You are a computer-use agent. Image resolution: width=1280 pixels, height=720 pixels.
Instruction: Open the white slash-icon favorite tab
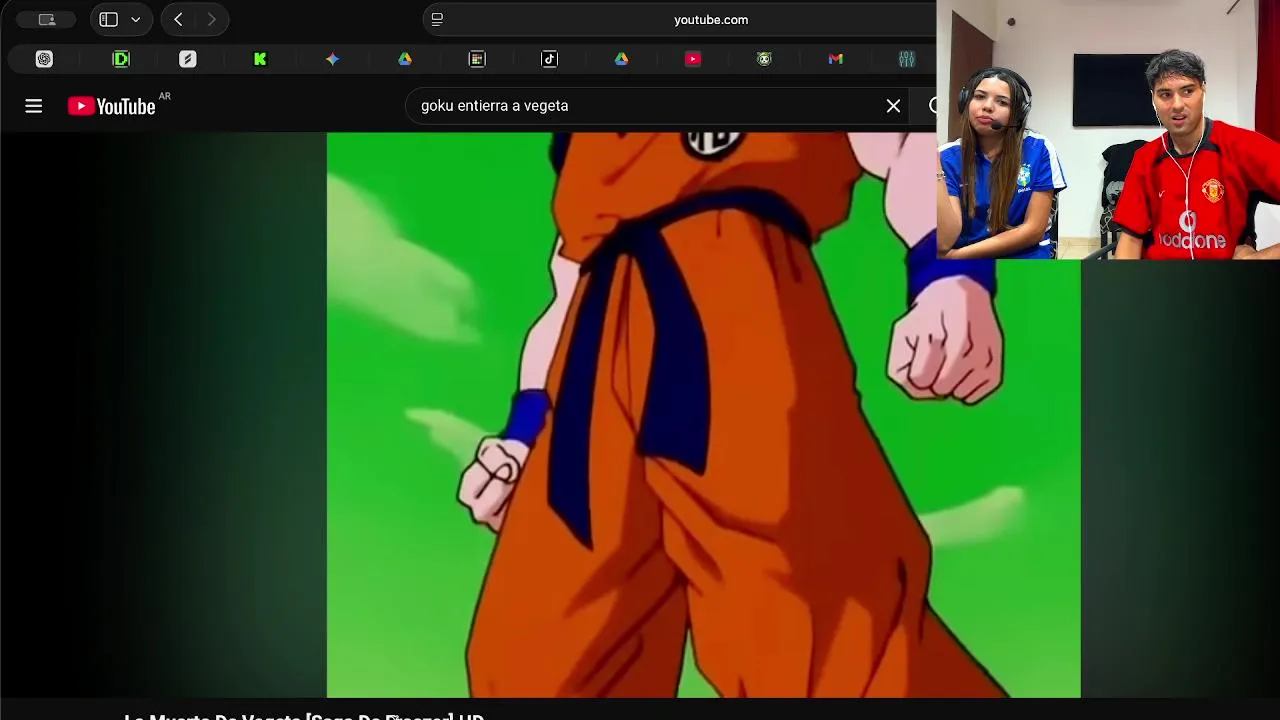[x=188, y=59]
